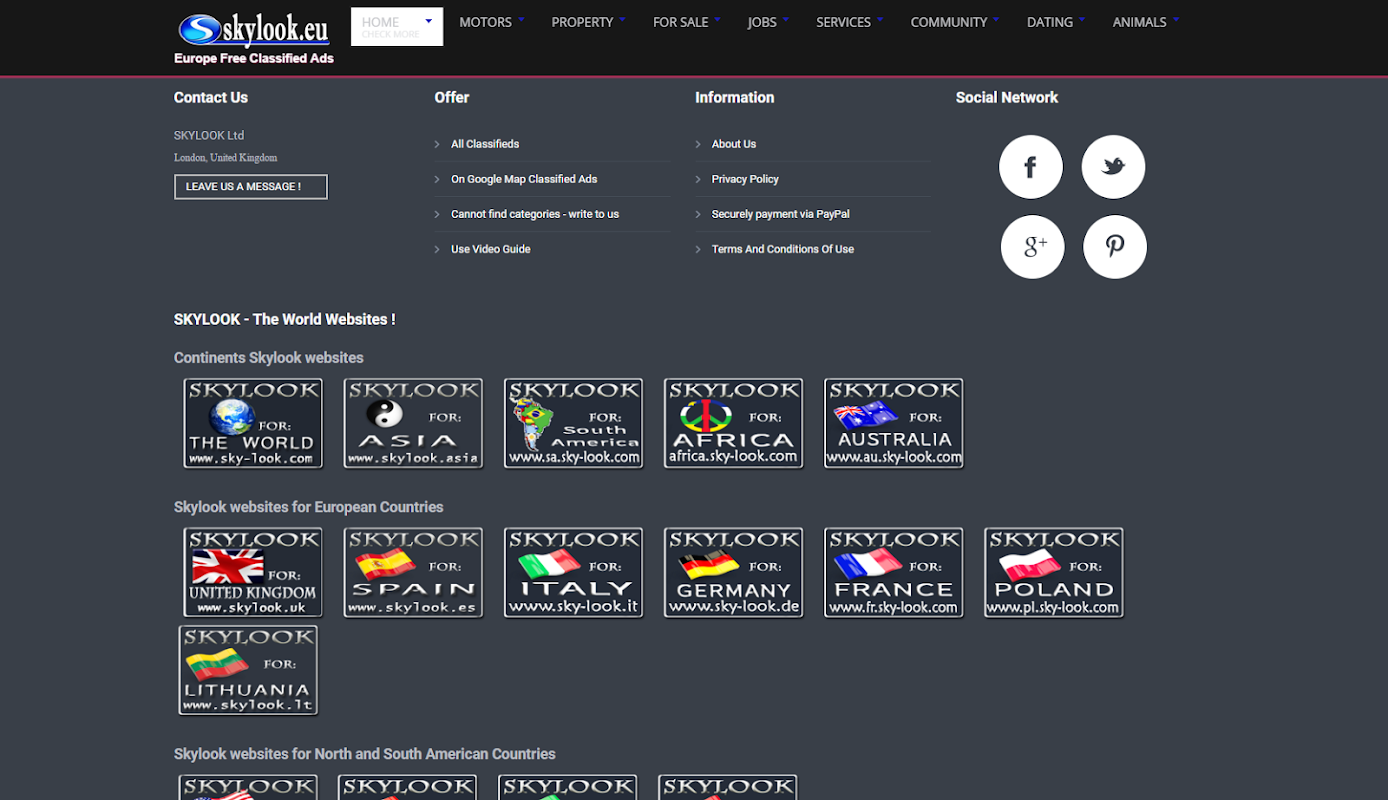Screen dimensions: 1388x800
Task: Open Skylook for Spain badge
Action: (x=413, y=573)
